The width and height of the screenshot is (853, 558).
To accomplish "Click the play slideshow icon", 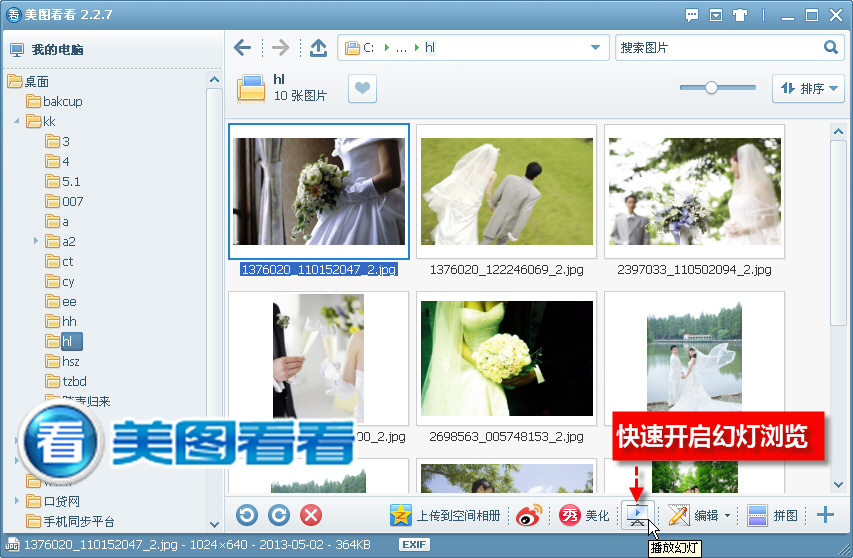I will click(x=637, y=514).
